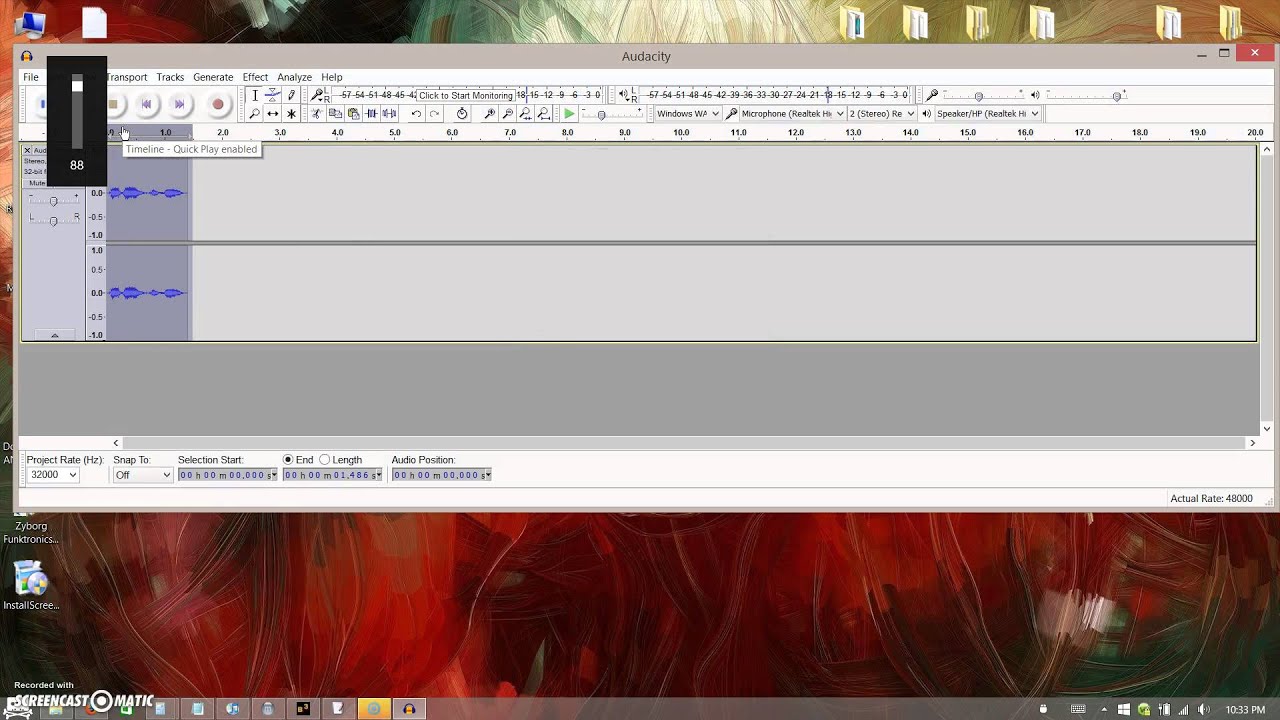Image resolution: width=1280 pixels, height=720 pixels.
Task: Click the Zoom In magnifier icon
Action: (x=489, y=114)
